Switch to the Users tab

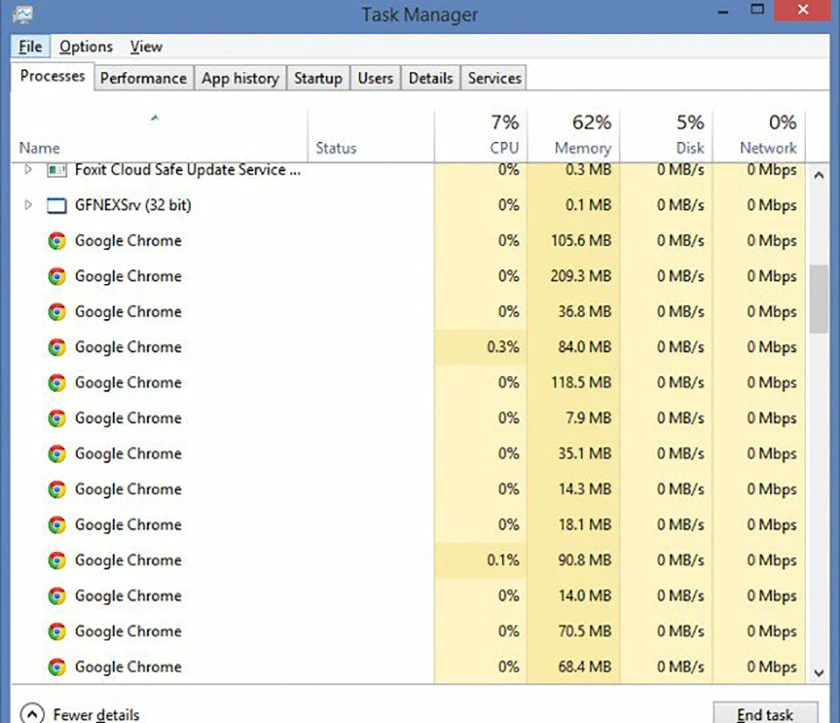pyautogui.click(x=375, y=78)
